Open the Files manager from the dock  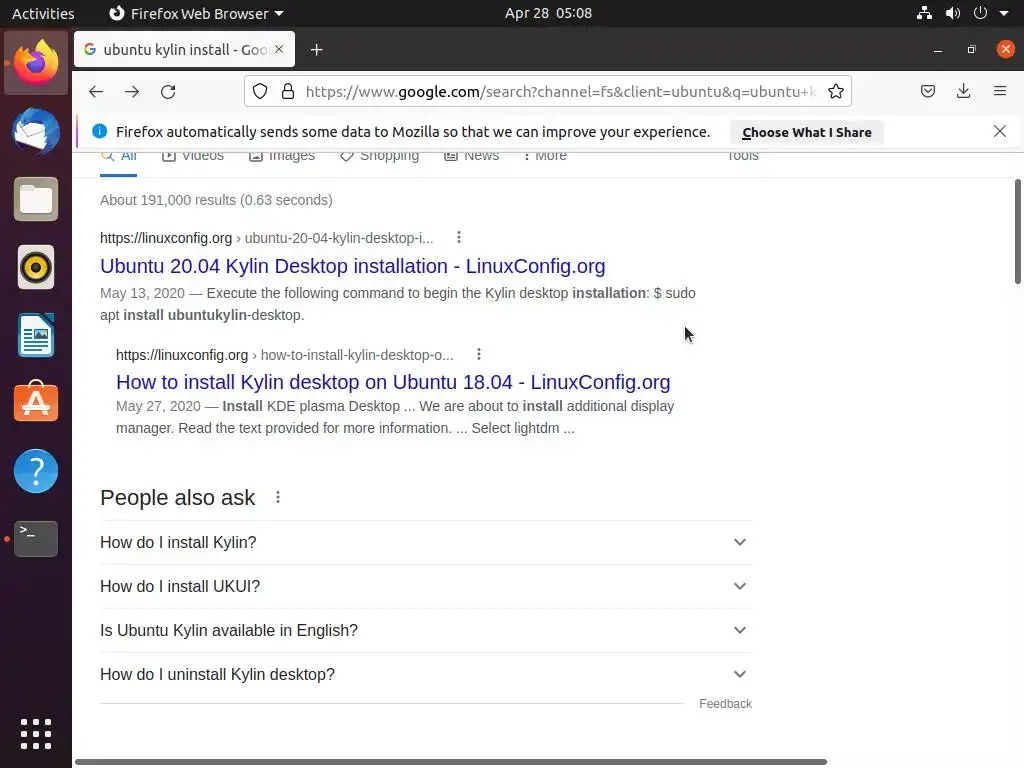click(x=36, y=199)
